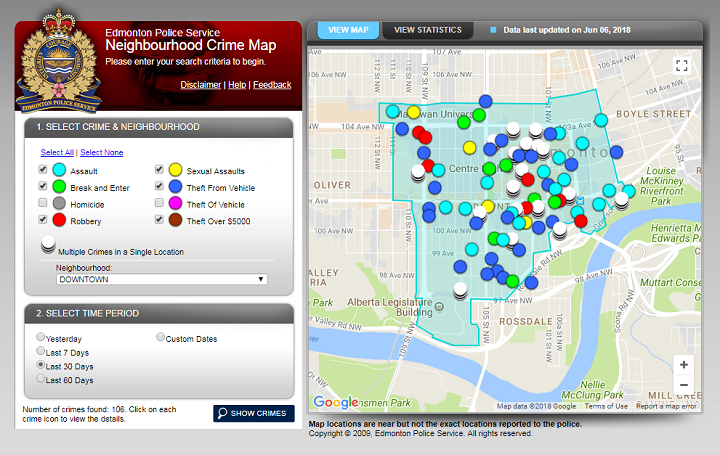
Task: Select the Last 60 Days option
Action: click(40, 378)
